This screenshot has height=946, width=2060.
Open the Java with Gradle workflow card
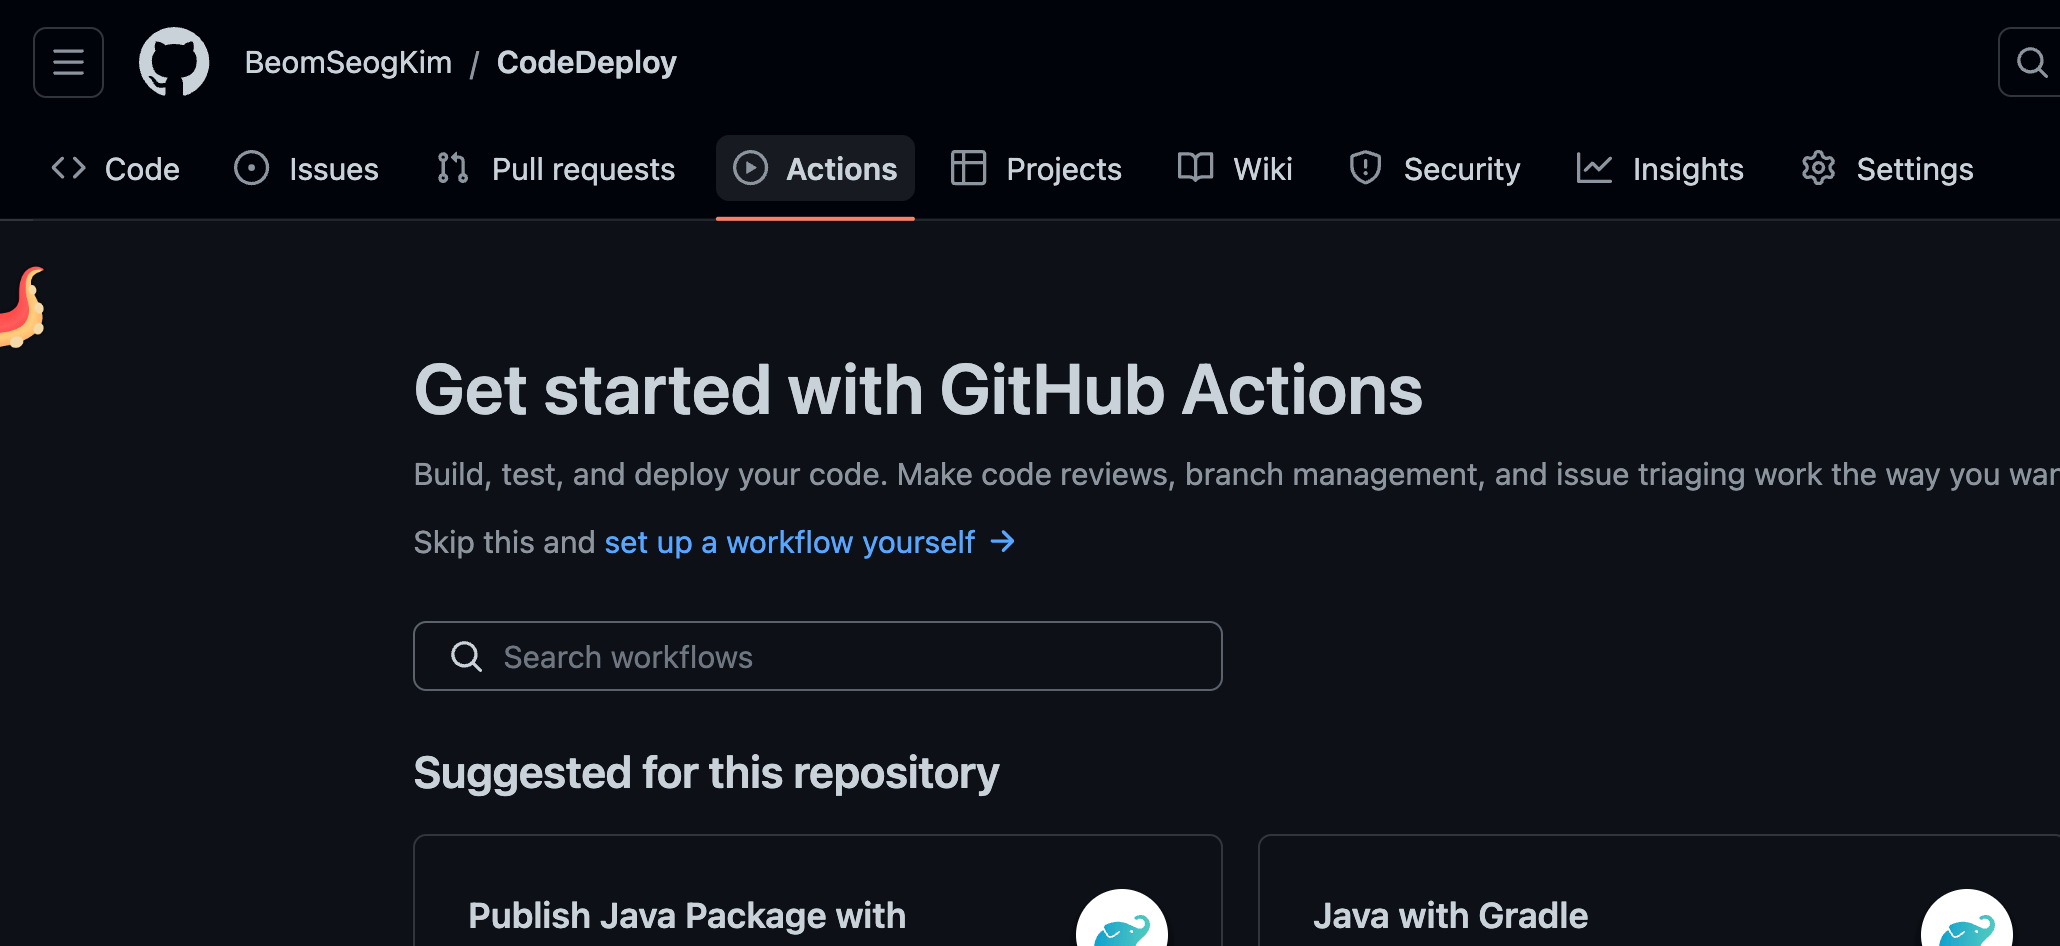coord(1659,891)
